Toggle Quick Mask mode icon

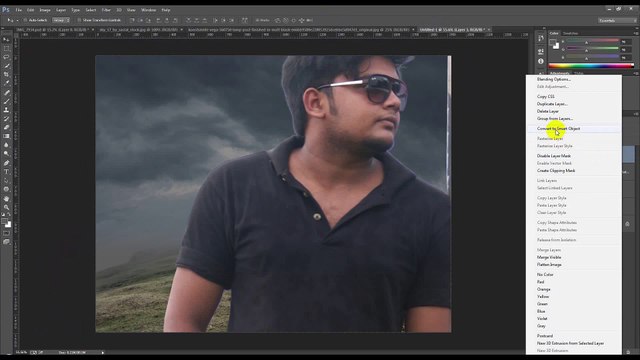[6, 233]
